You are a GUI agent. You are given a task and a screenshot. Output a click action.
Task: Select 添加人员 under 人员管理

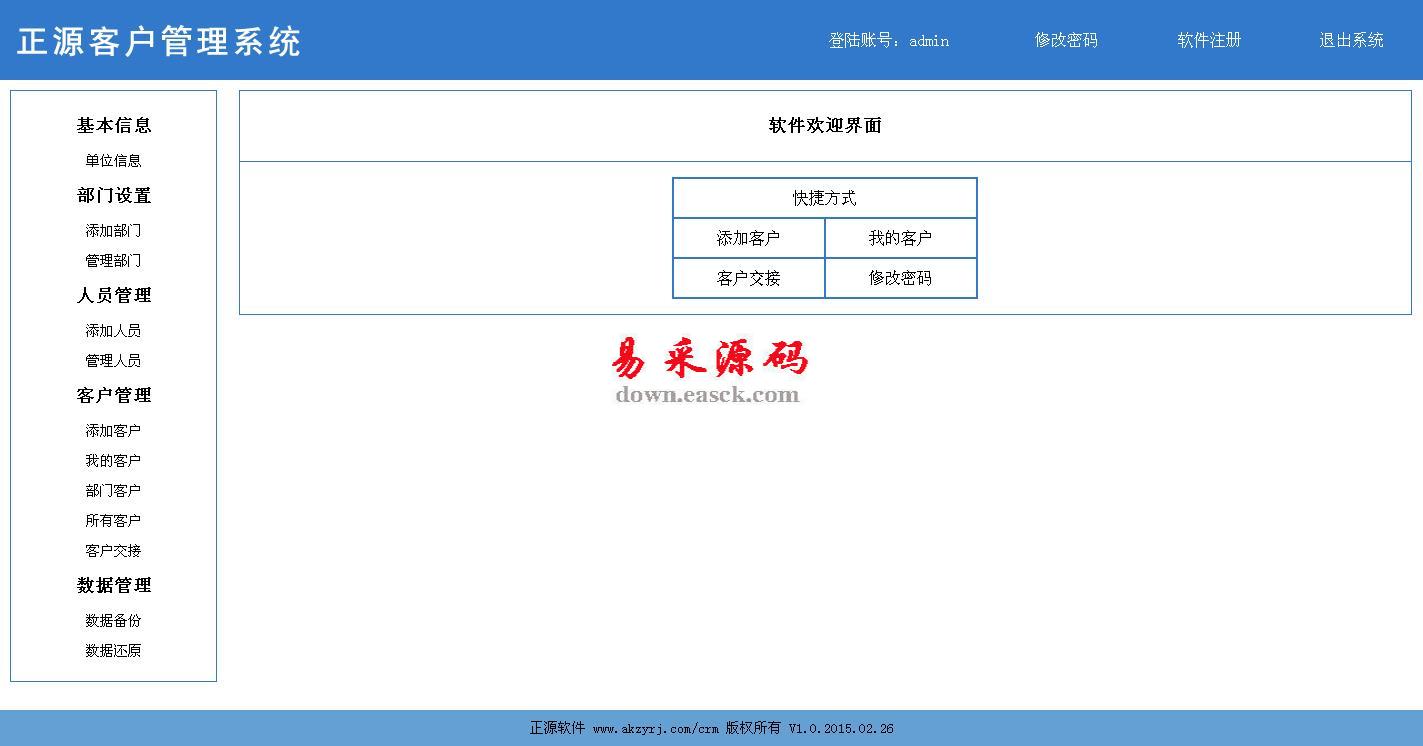point(113,331)
